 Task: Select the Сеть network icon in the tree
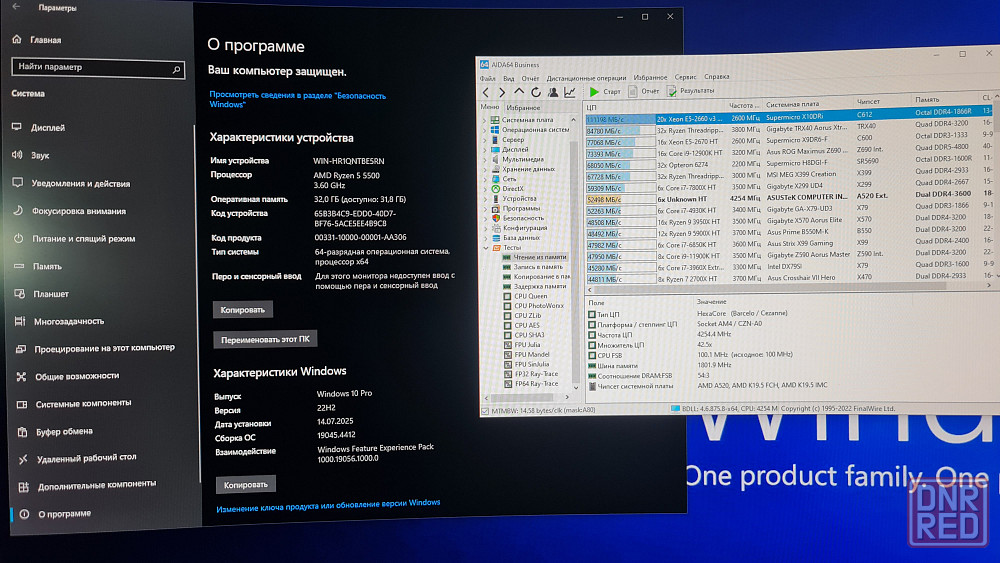pyautogui.click(x=496, y=179)
